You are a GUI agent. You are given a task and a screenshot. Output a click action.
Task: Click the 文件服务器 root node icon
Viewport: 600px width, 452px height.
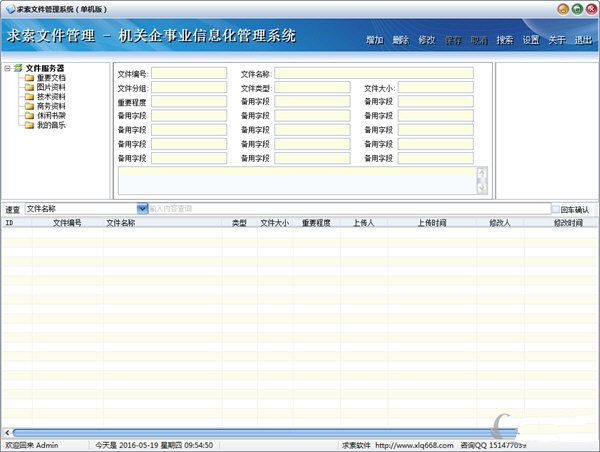pyautogui.click(x=18, y=68)
